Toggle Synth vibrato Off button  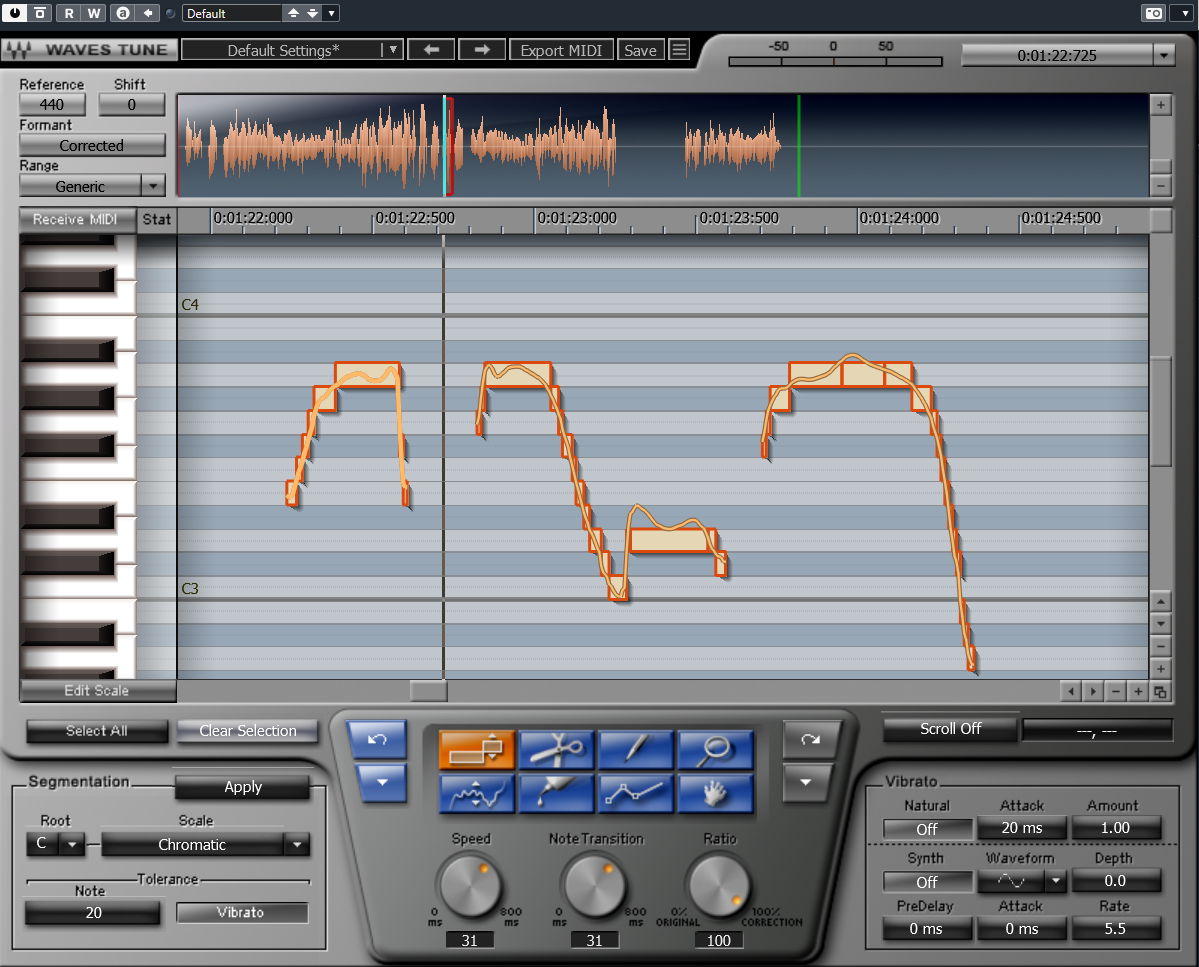click(927, 882)
